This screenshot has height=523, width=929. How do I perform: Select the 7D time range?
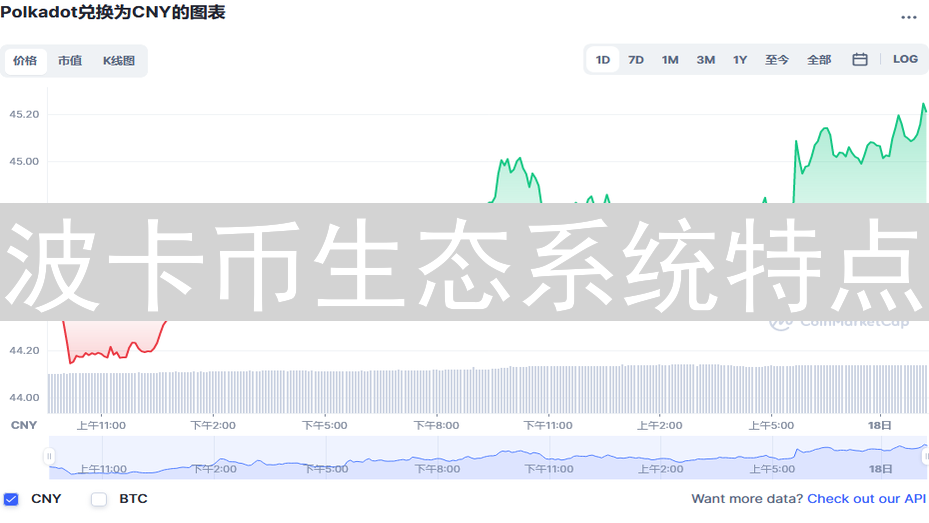636,60
